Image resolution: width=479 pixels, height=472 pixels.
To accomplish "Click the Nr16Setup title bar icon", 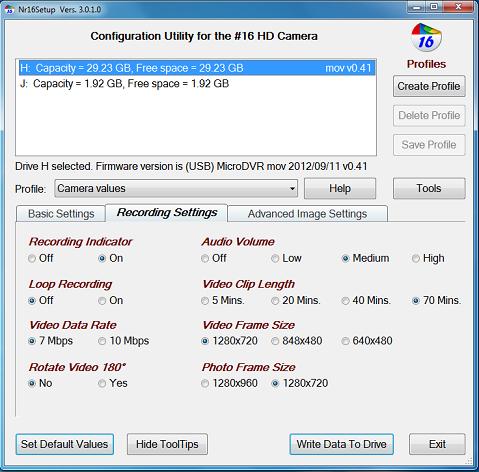I will 10,9.
